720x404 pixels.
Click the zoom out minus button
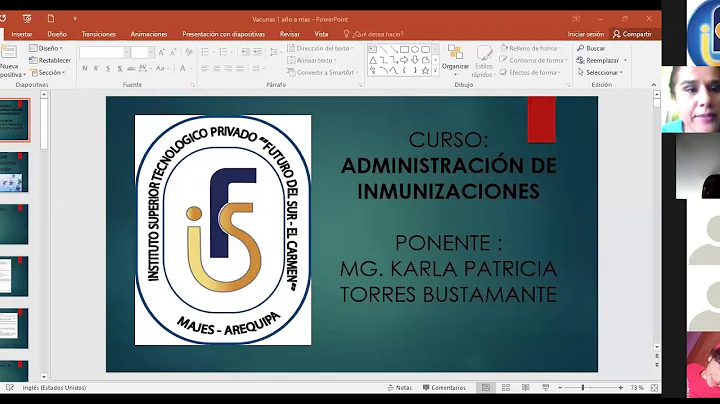click(x=560, y=388)
